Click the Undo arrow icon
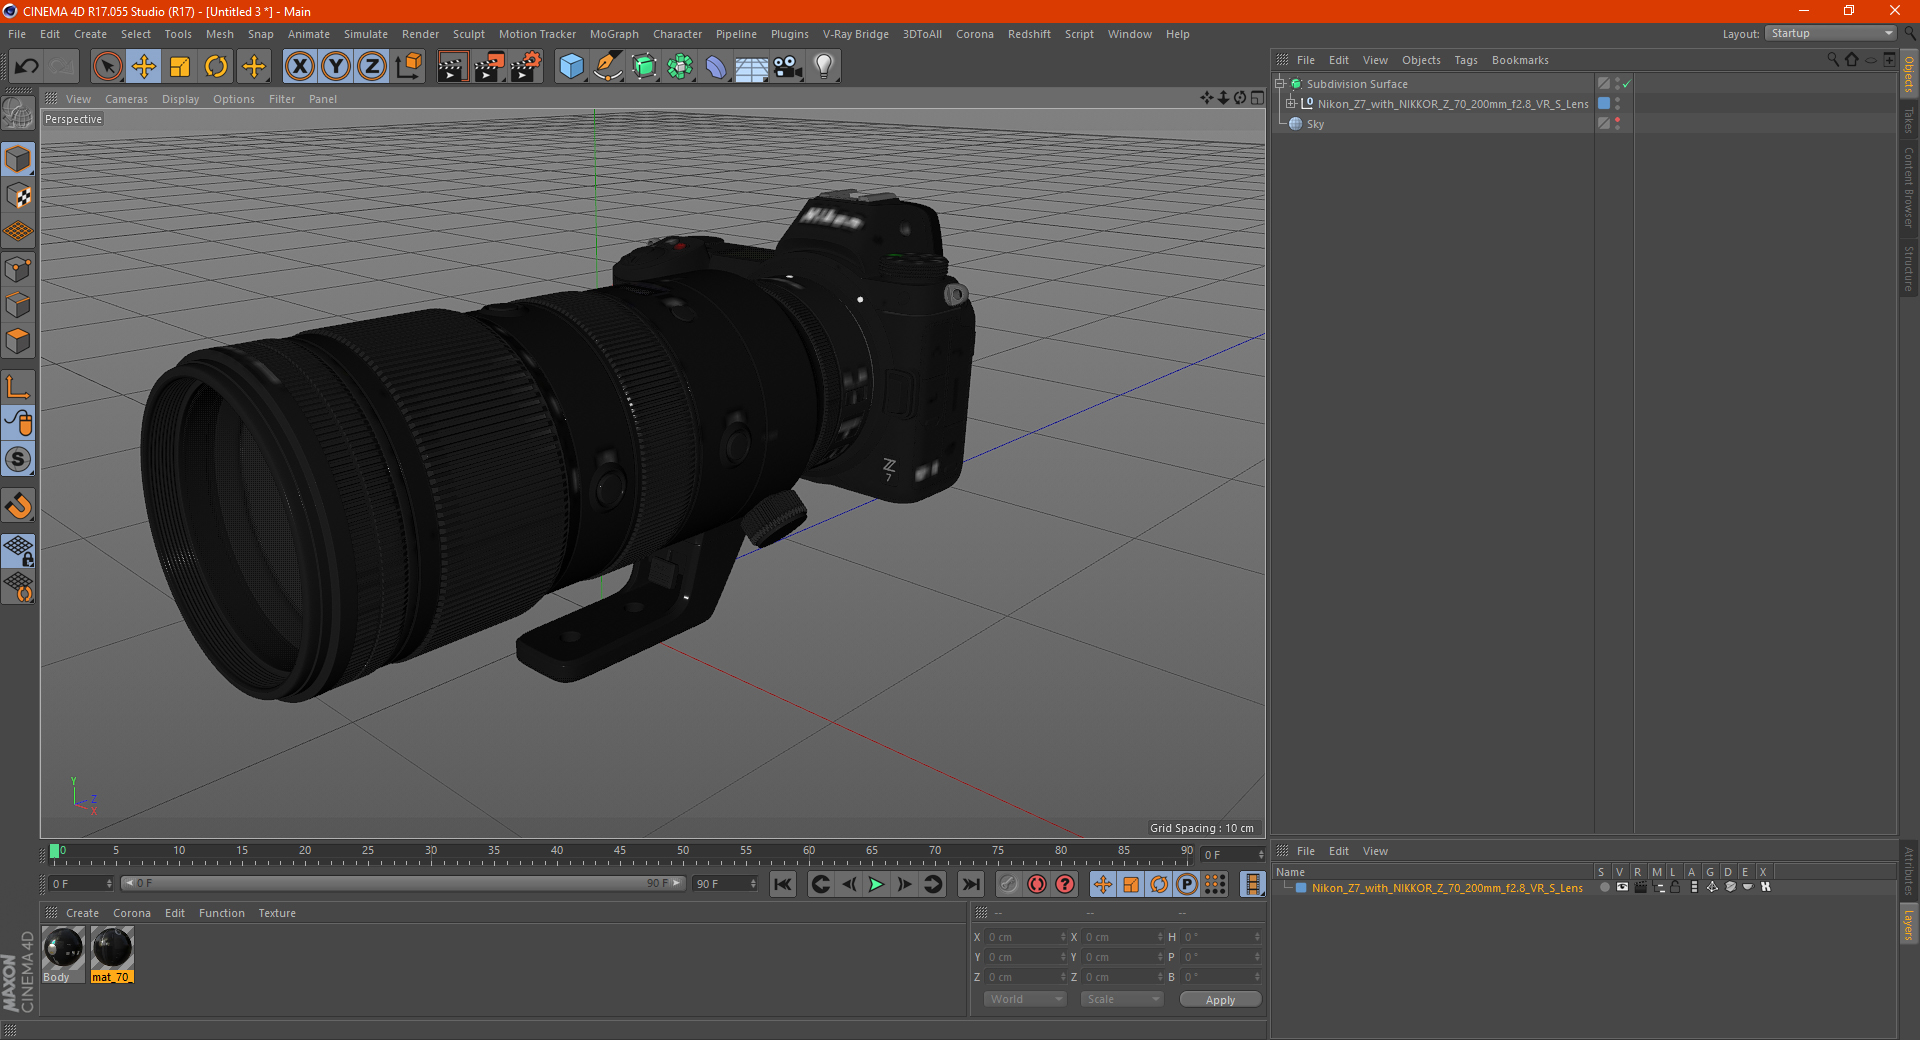 pos(27,67)
